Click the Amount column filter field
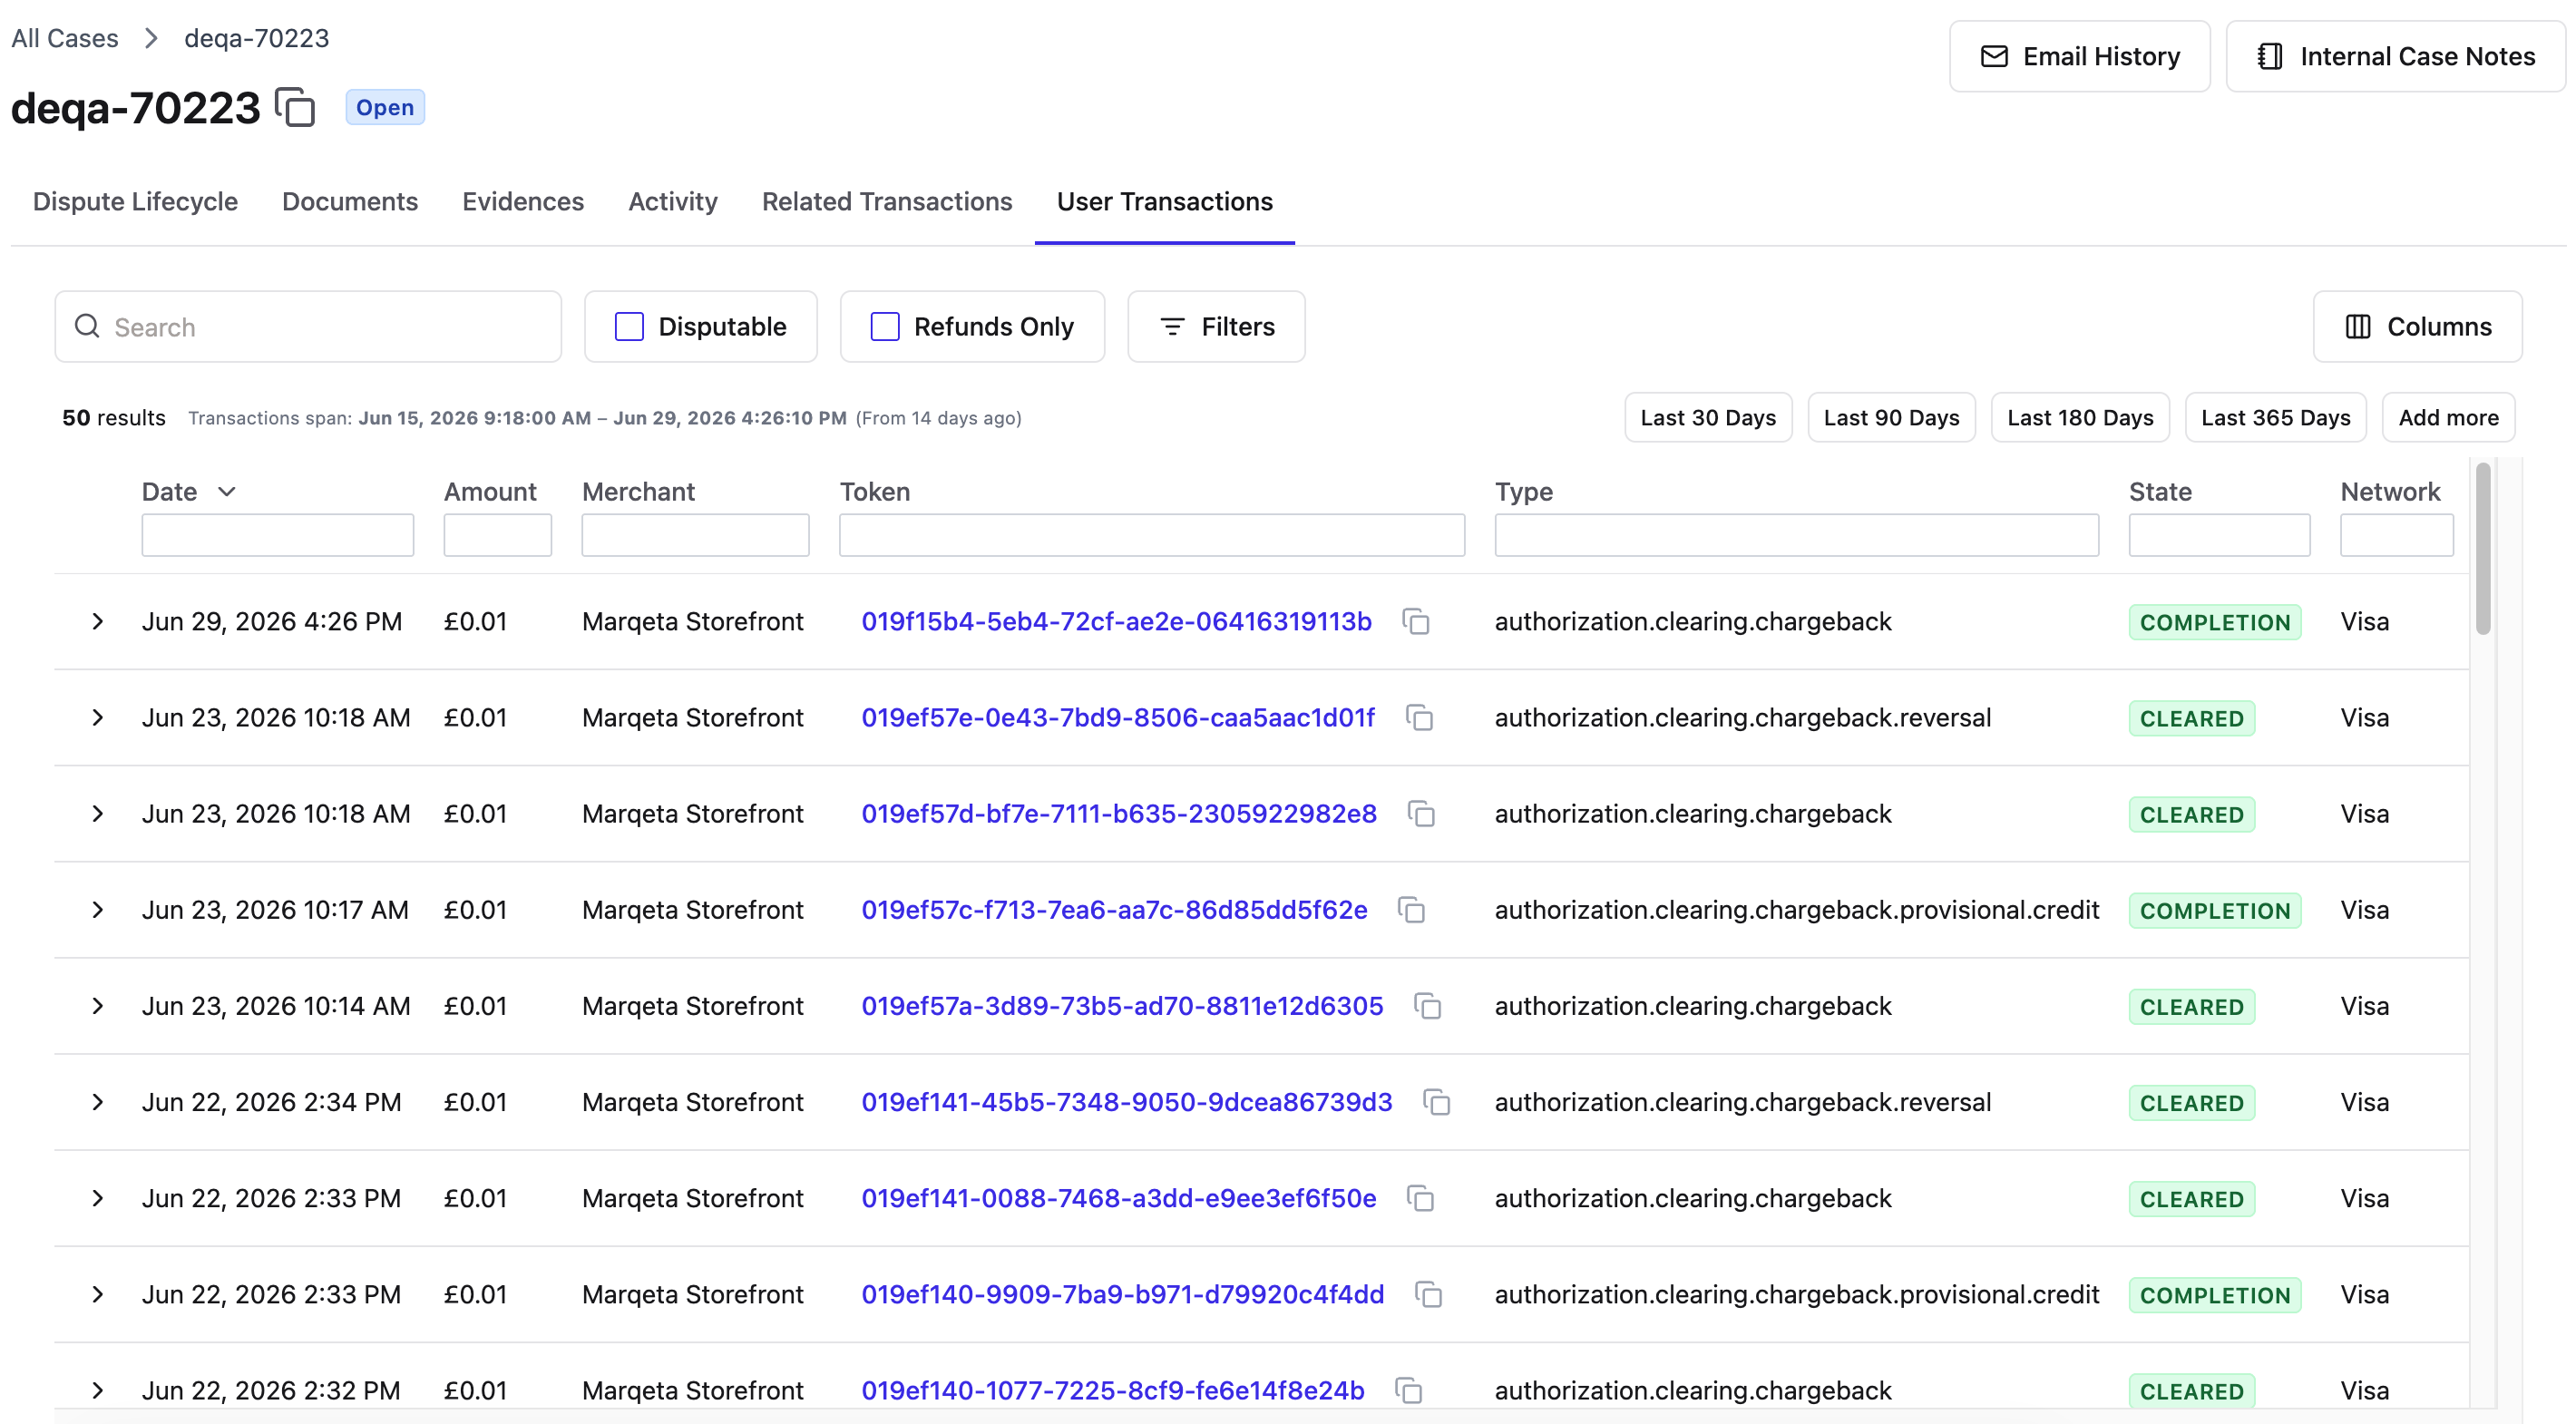The width and height of the screenshot is (2576, 1424). (x=497, y=535)
